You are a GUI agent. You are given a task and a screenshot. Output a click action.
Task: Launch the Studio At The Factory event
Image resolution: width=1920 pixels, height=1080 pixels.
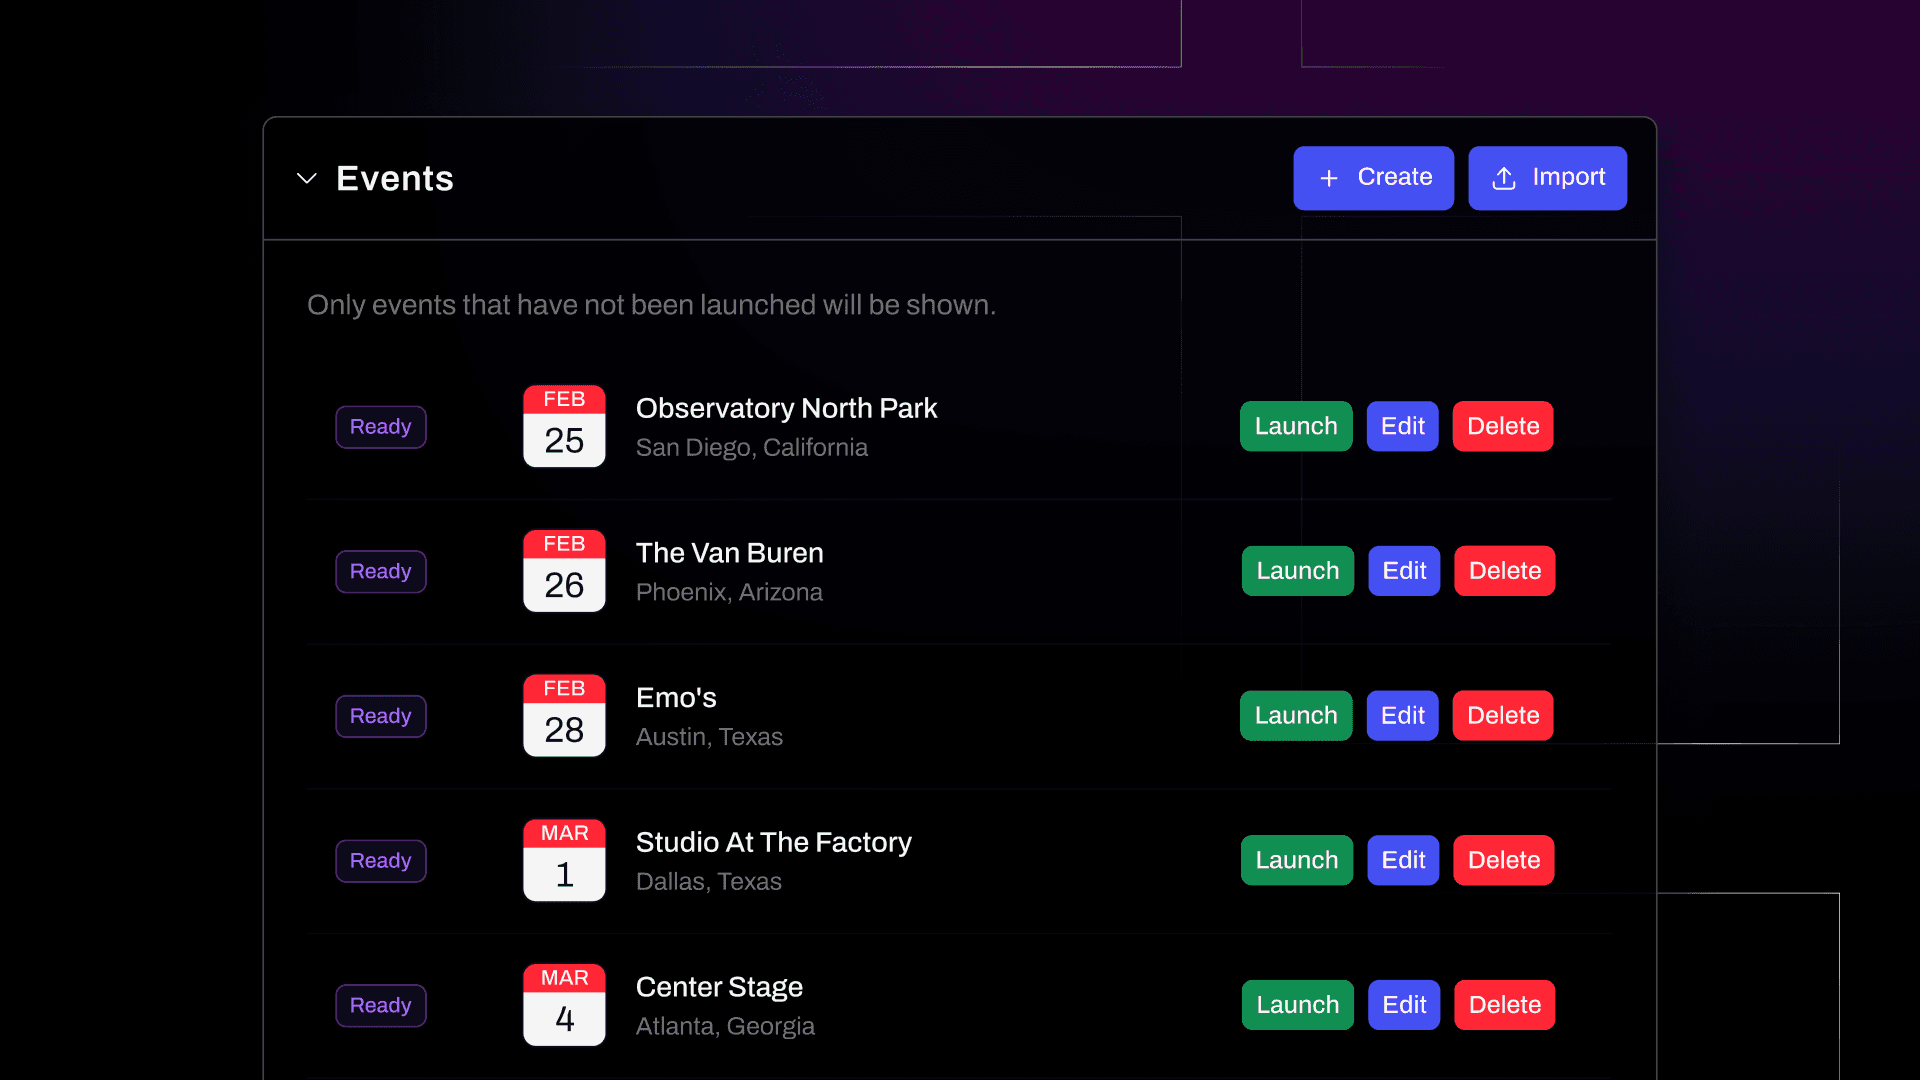point(1297,860)
